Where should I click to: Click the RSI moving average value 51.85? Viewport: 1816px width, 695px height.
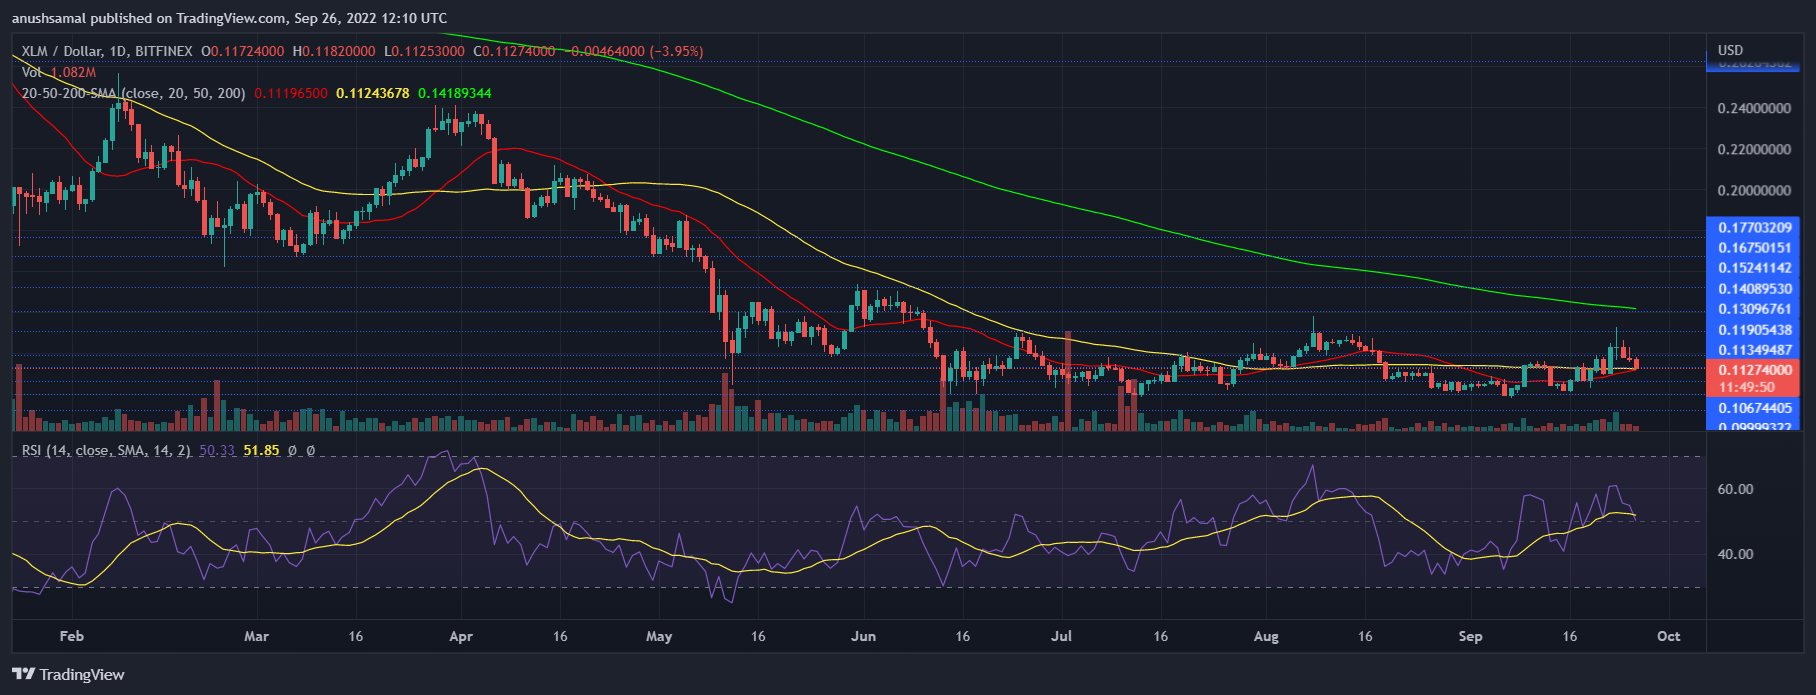[x=261, y=451]
